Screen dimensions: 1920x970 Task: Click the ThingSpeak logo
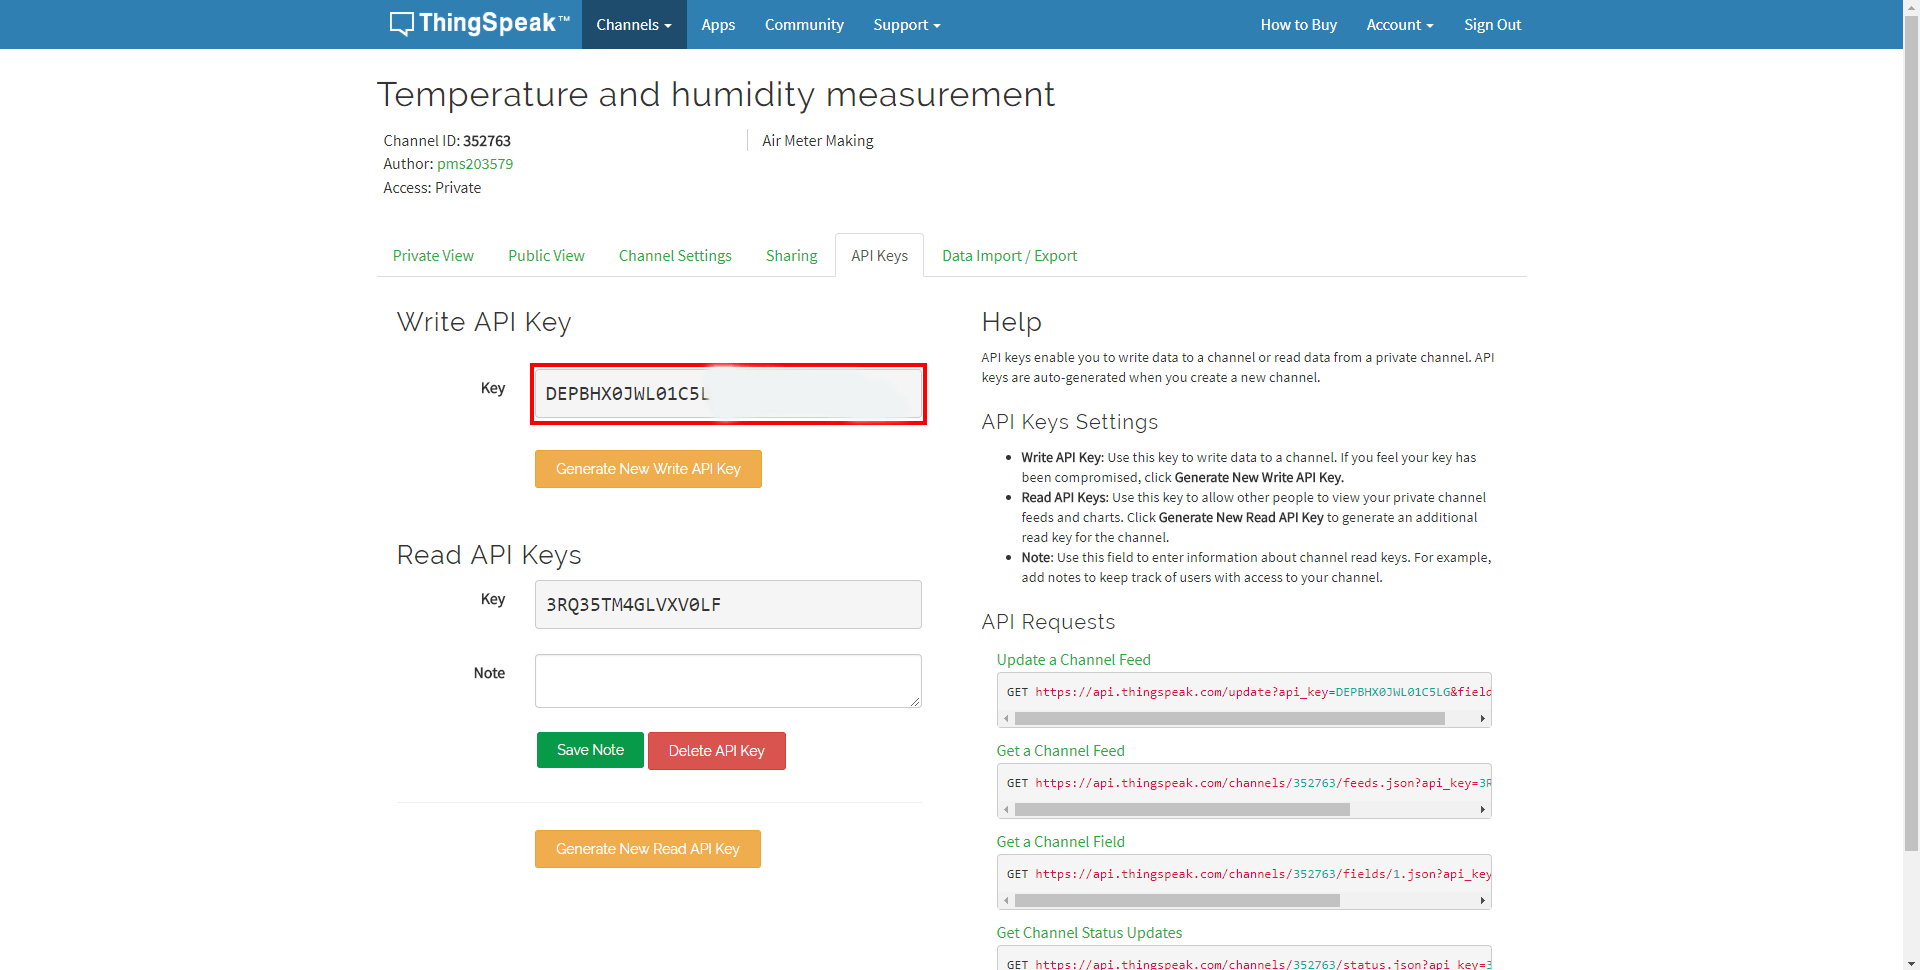pos(479,24)
